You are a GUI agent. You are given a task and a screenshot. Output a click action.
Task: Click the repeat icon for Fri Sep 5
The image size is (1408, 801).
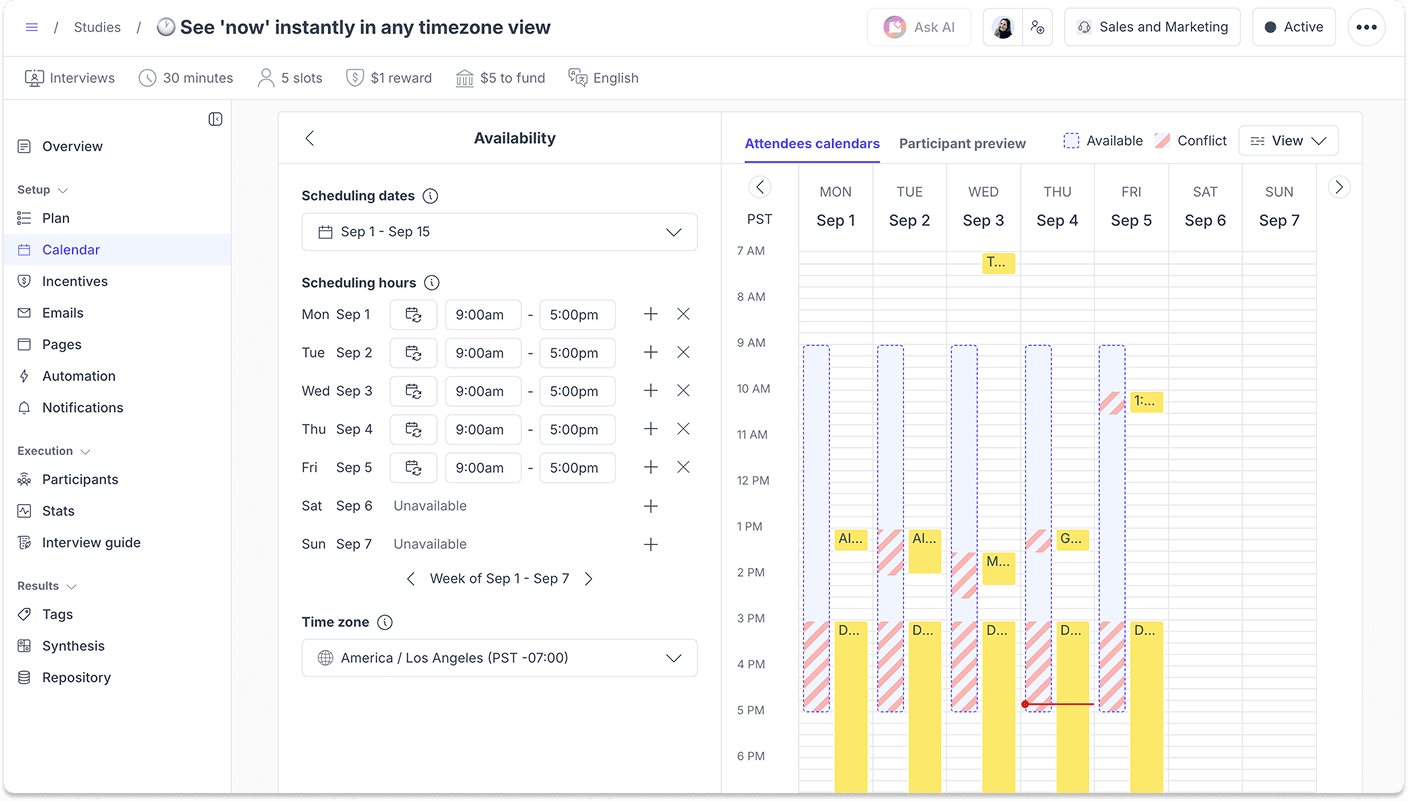pos(413,468)
